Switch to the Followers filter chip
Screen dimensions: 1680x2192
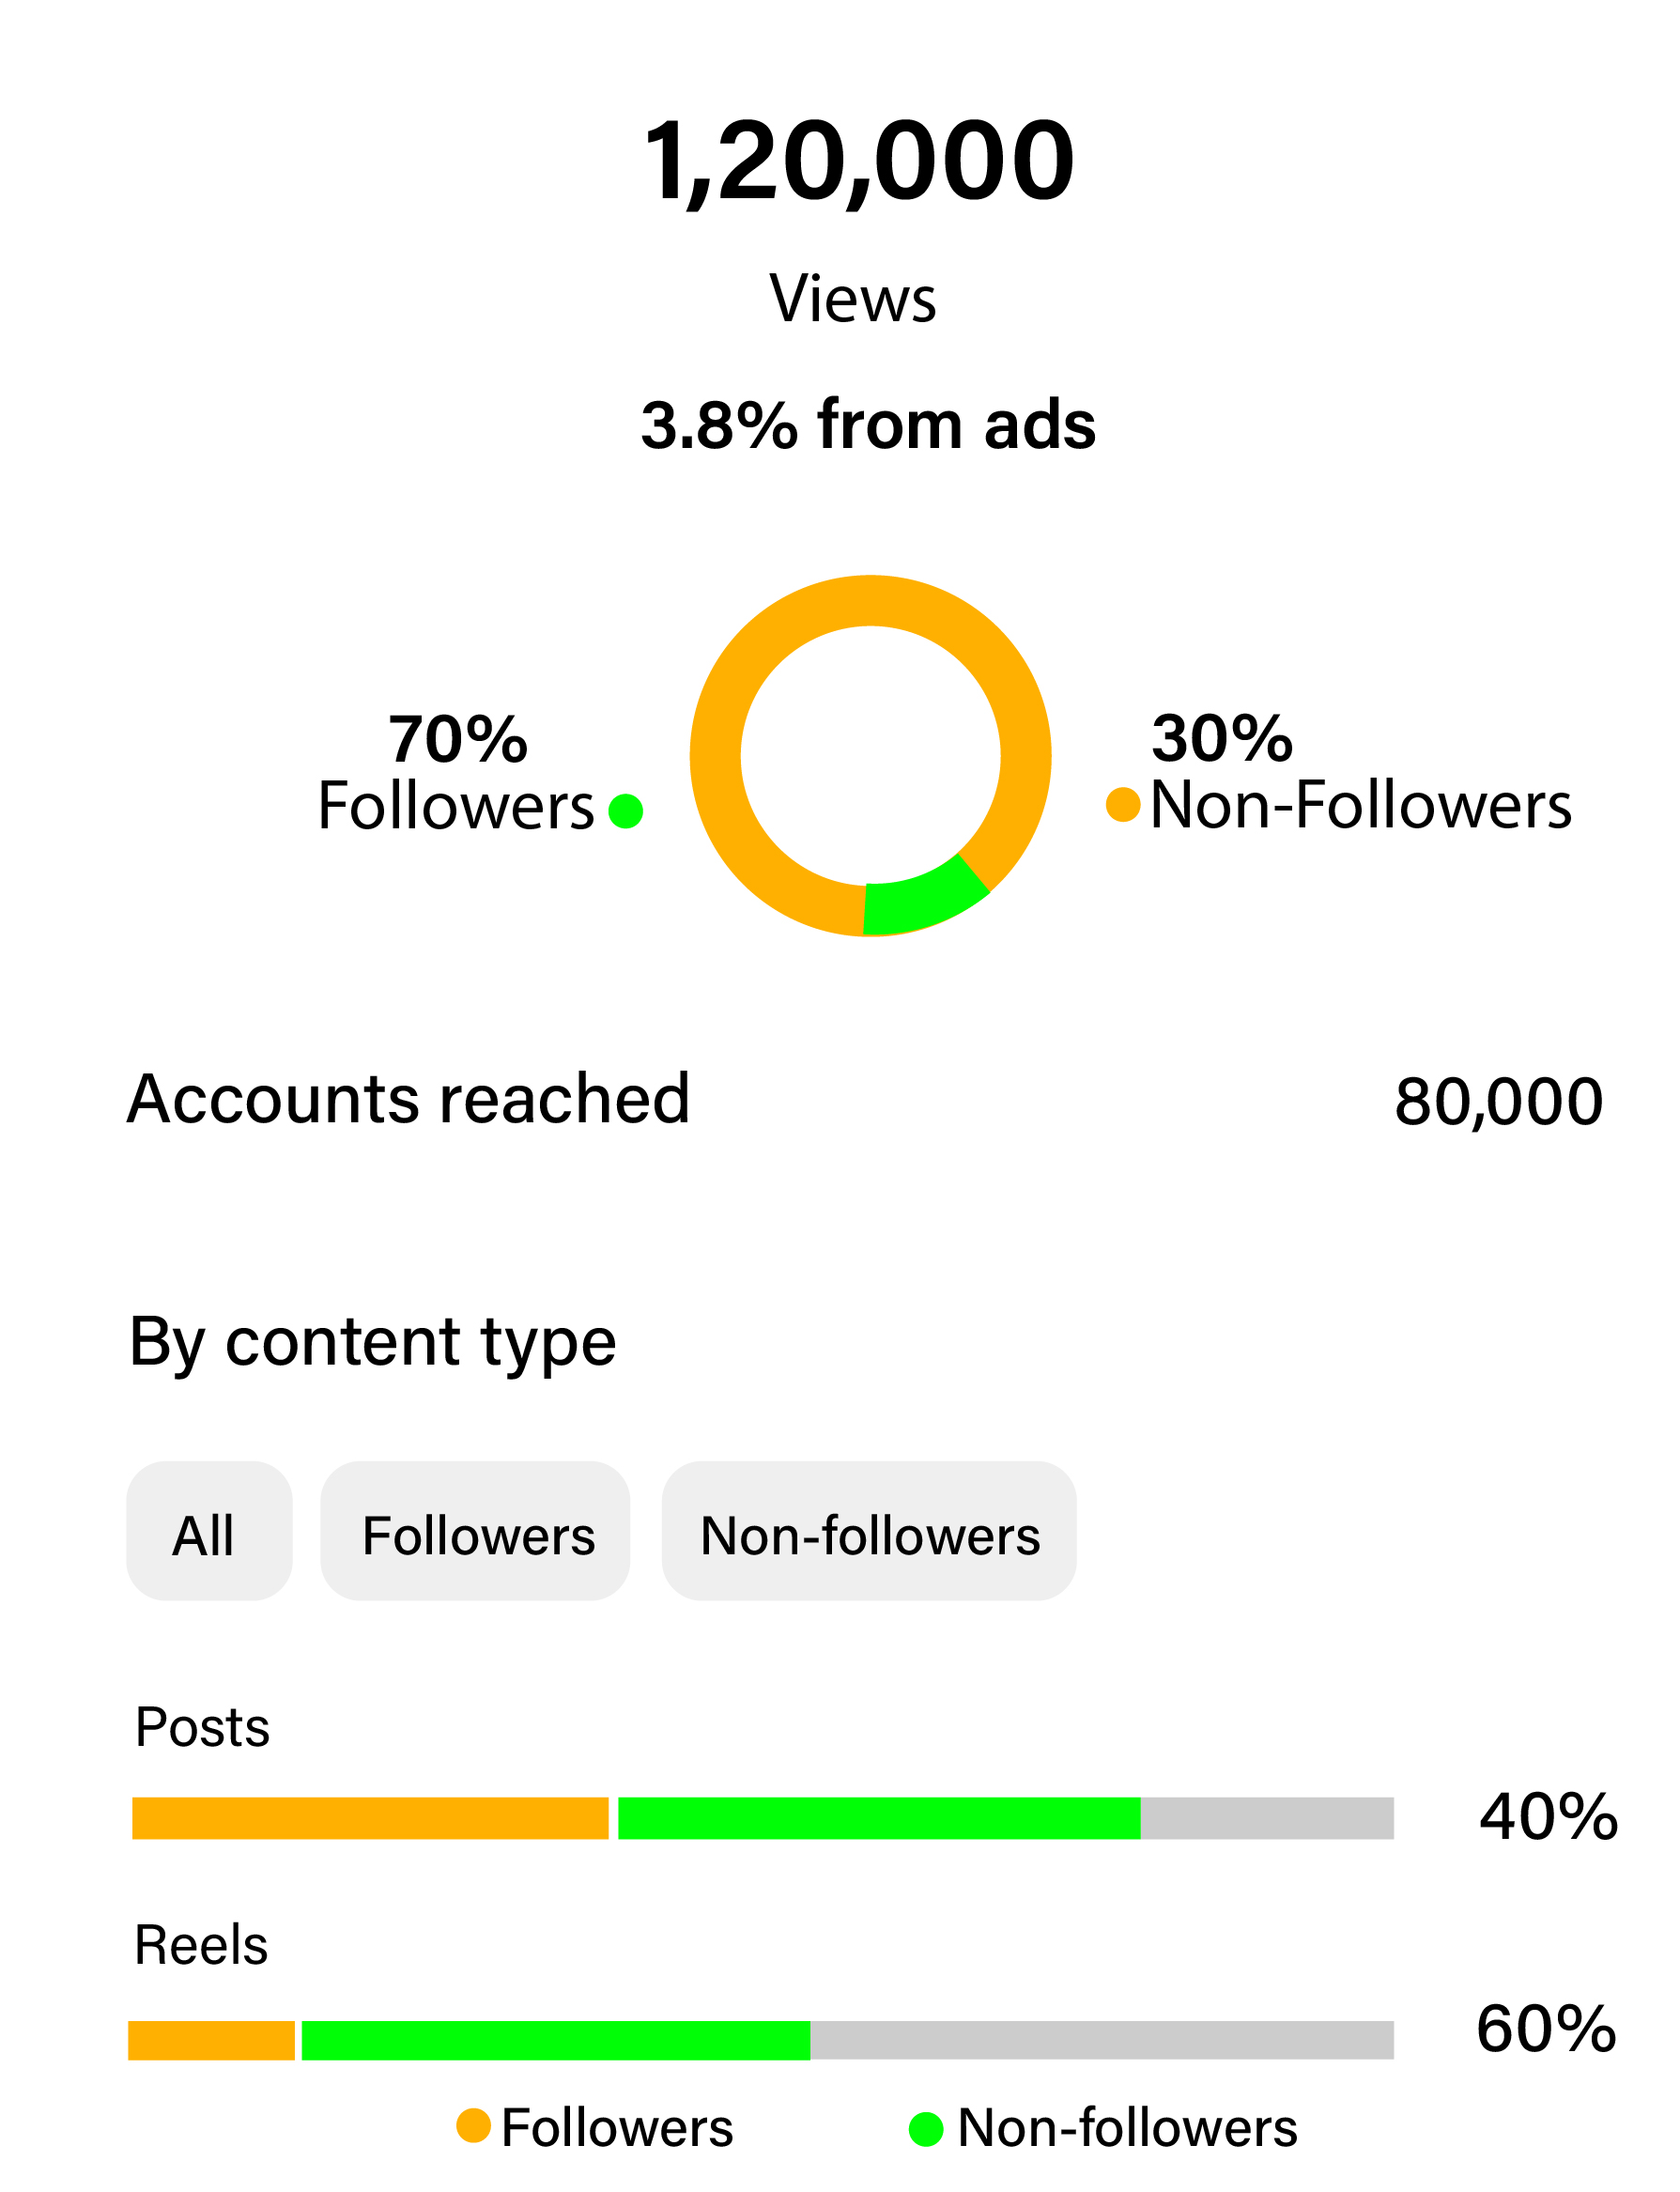475,1530
